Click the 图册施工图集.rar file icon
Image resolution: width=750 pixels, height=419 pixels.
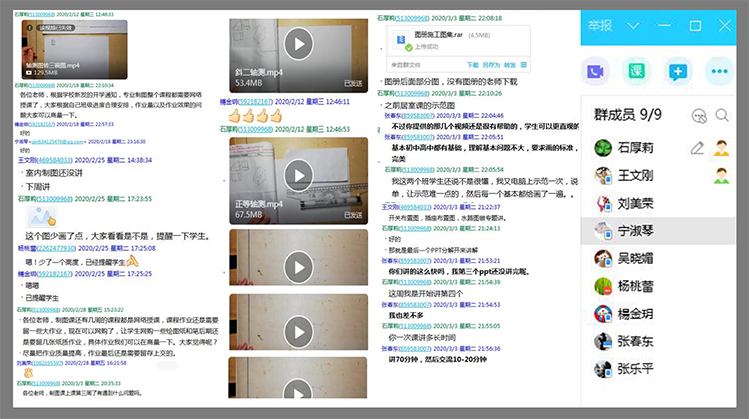pyautogui.click(x=401, y=40)
